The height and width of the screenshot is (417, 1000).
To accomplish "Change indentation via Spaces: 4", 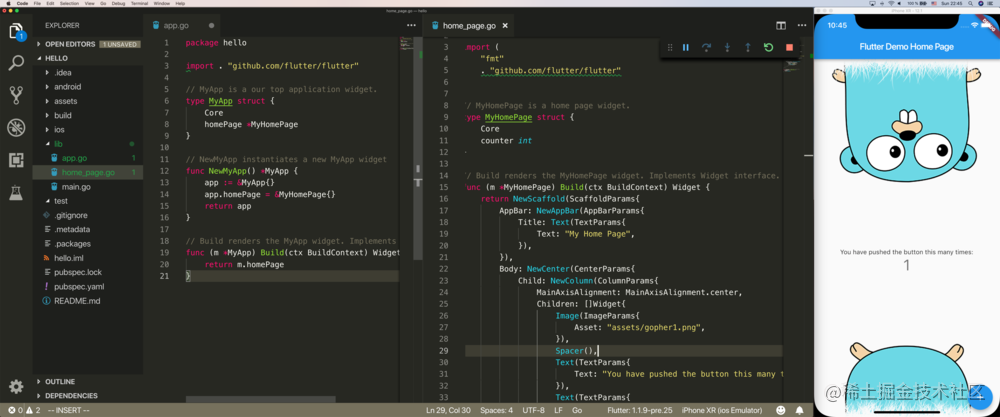I will (x=496, y=411).
